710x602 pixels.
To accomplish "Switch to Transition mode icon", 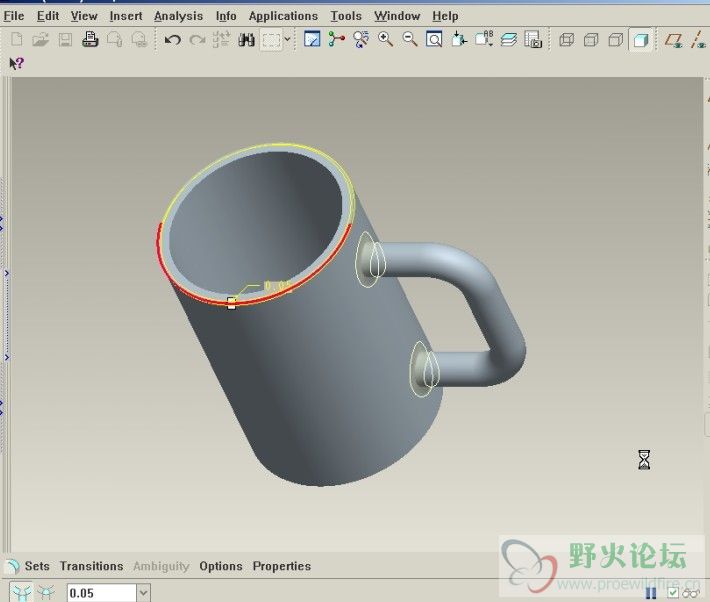I will [46, 592].
